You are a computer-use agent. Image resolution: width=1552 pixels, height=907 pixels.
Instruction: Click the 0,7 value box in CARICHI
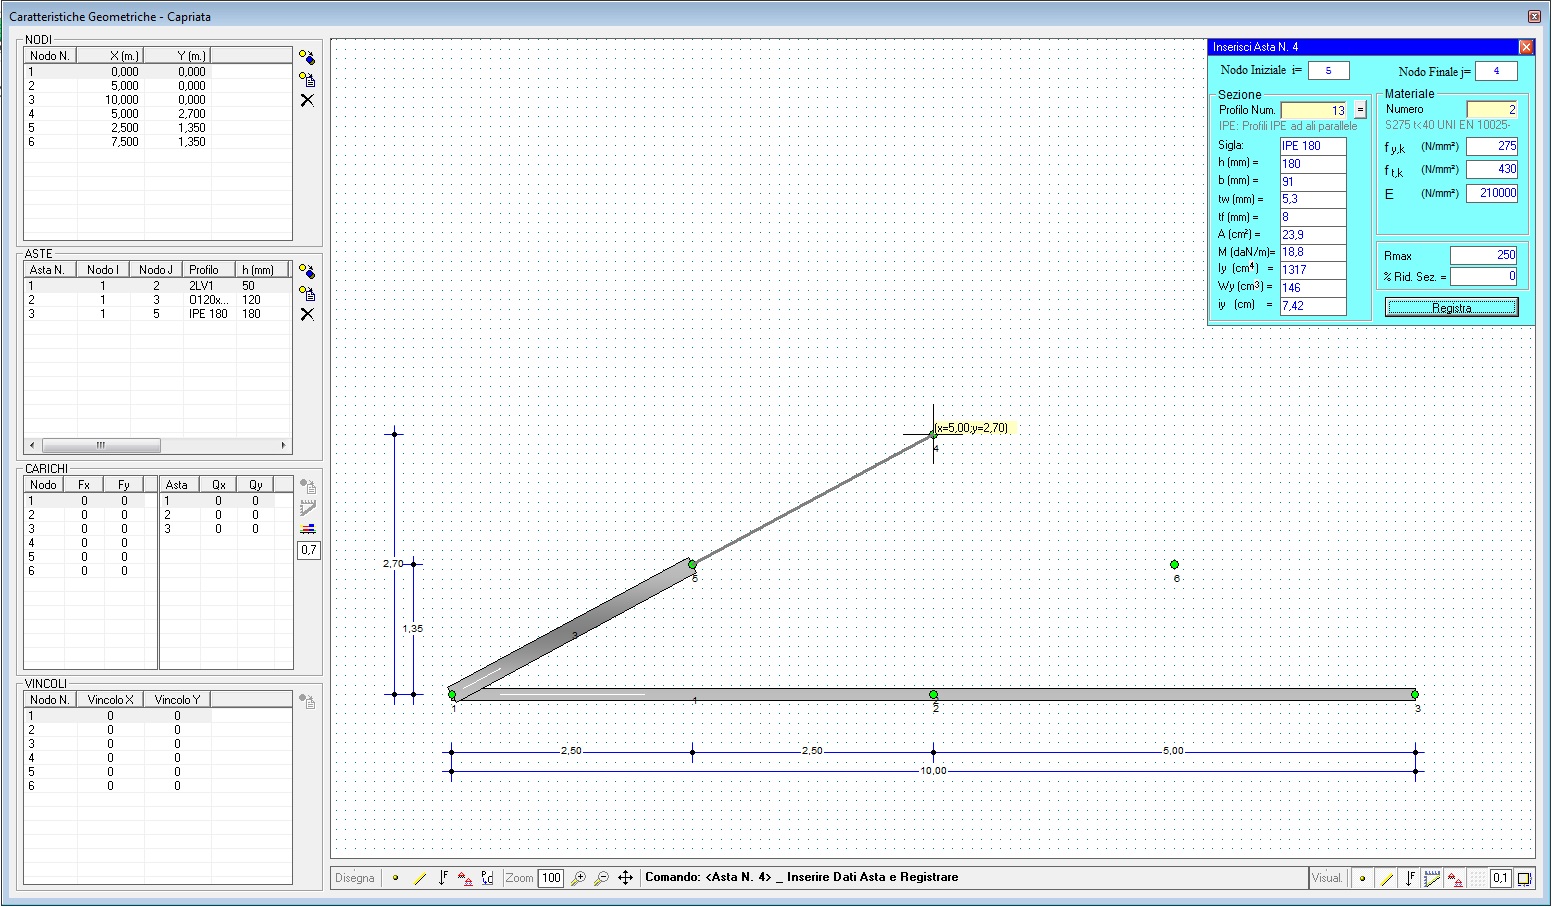308,550
